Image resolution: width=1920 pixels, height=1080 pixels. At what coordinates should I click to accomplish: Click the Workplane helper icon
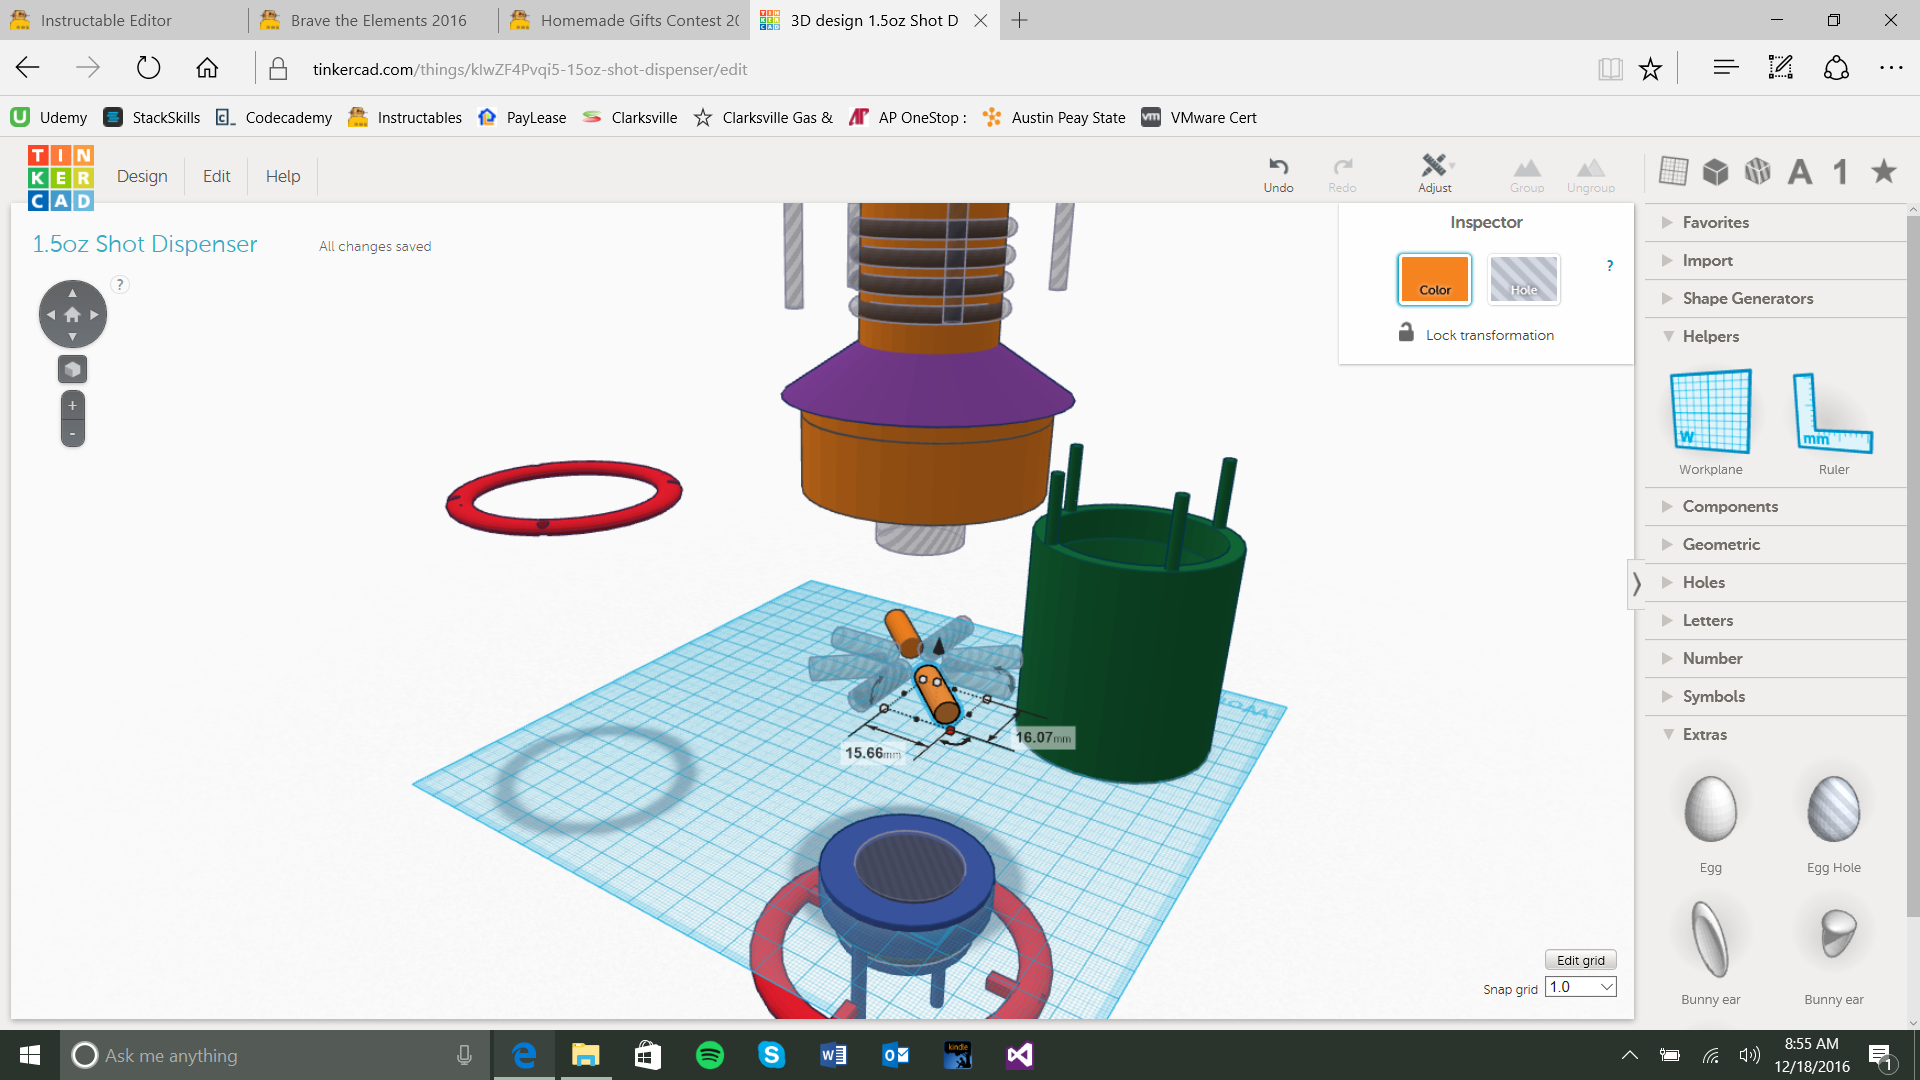click(1710, 412)
